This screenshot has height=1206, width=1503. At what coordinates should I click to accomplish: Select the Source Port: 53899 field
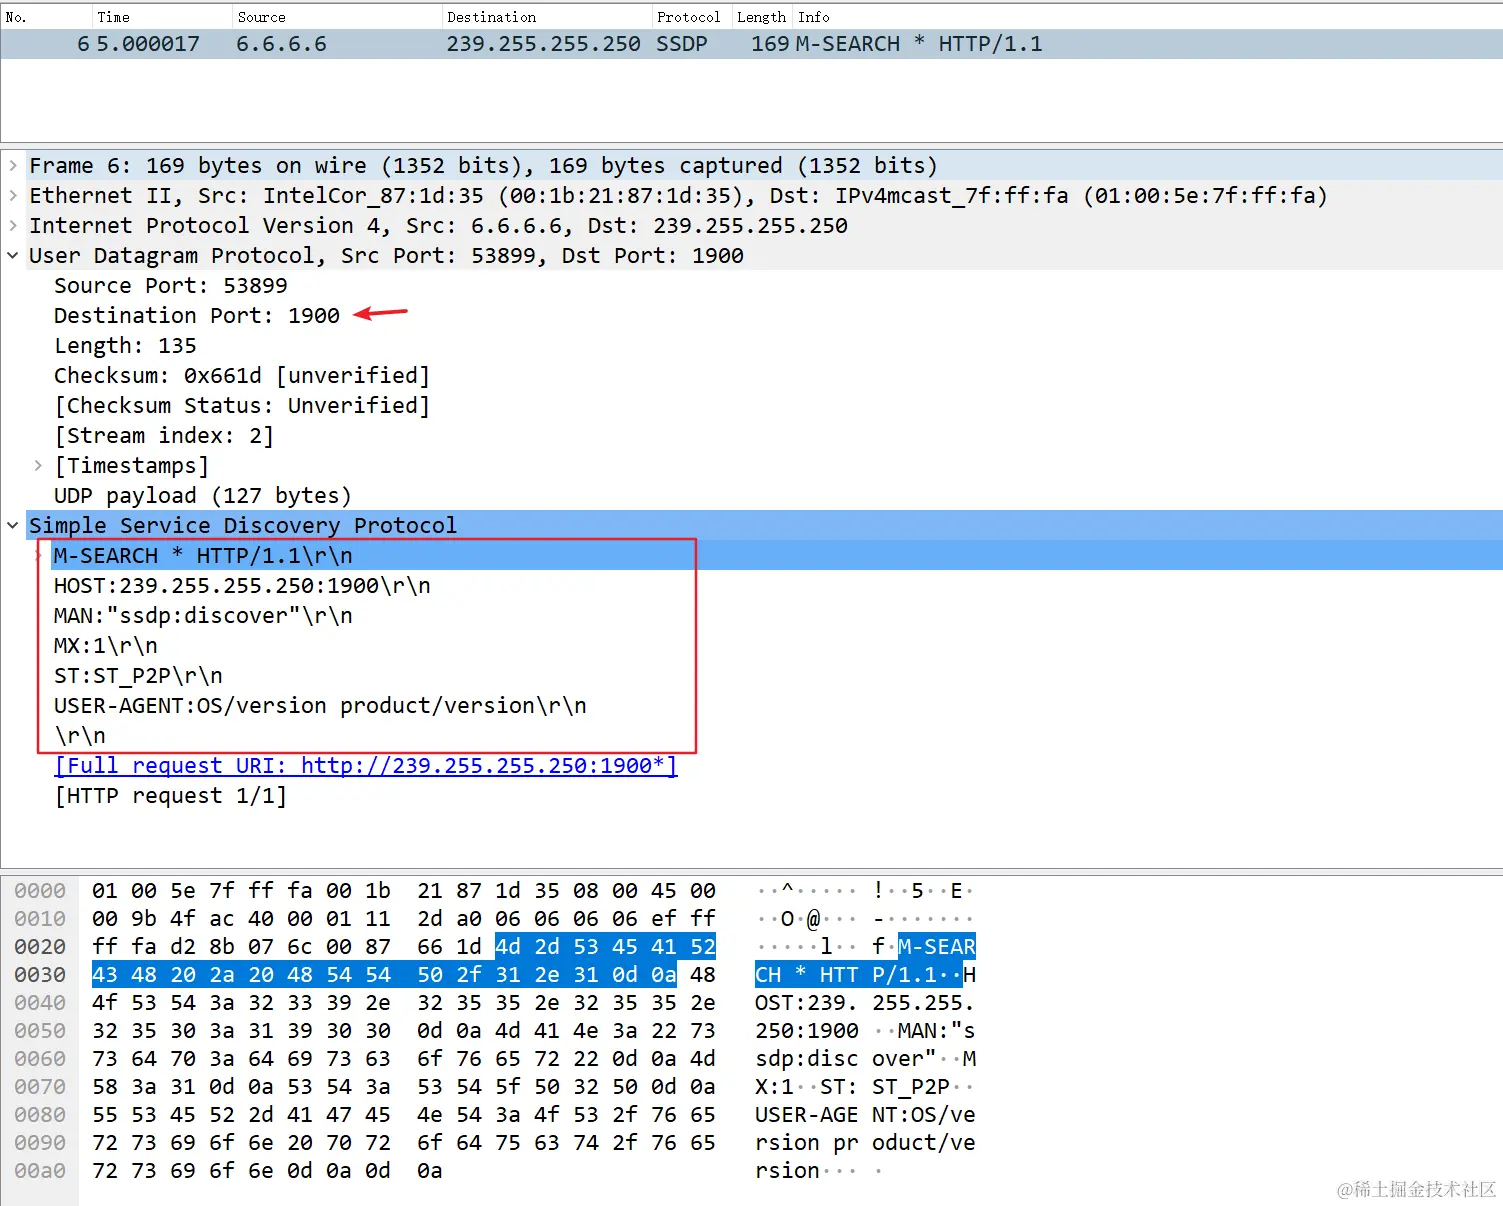pyautogui.click(x=171, y=286)
